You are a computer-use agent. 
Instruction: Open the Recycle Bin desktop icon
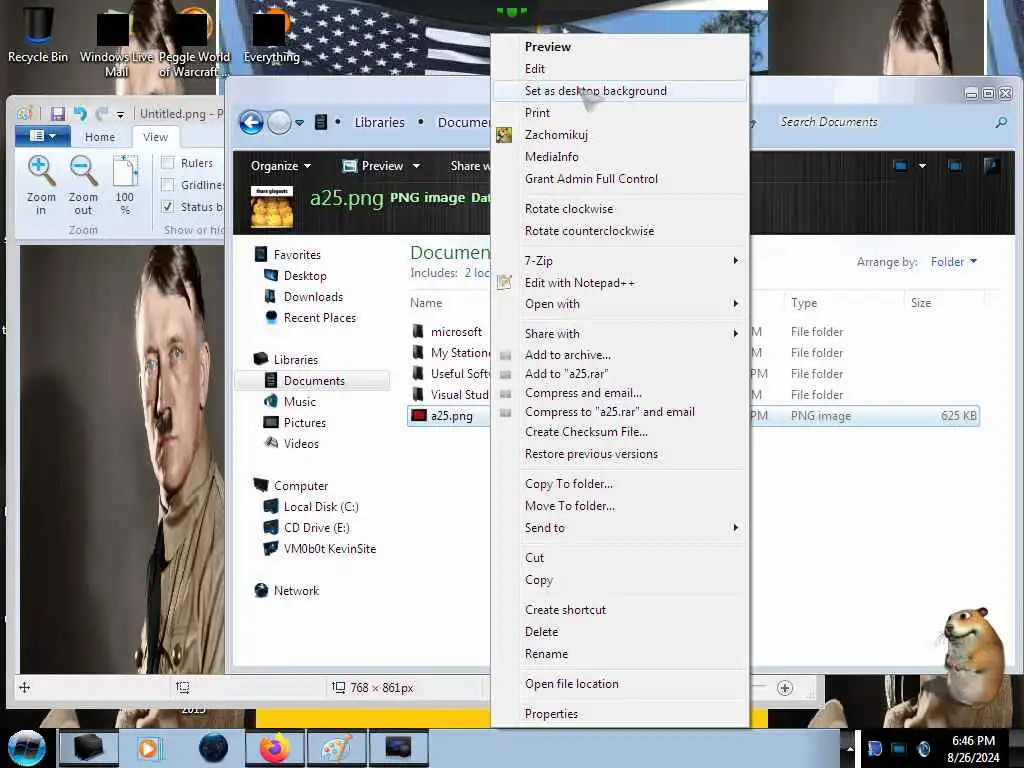(x=38, y=34)
